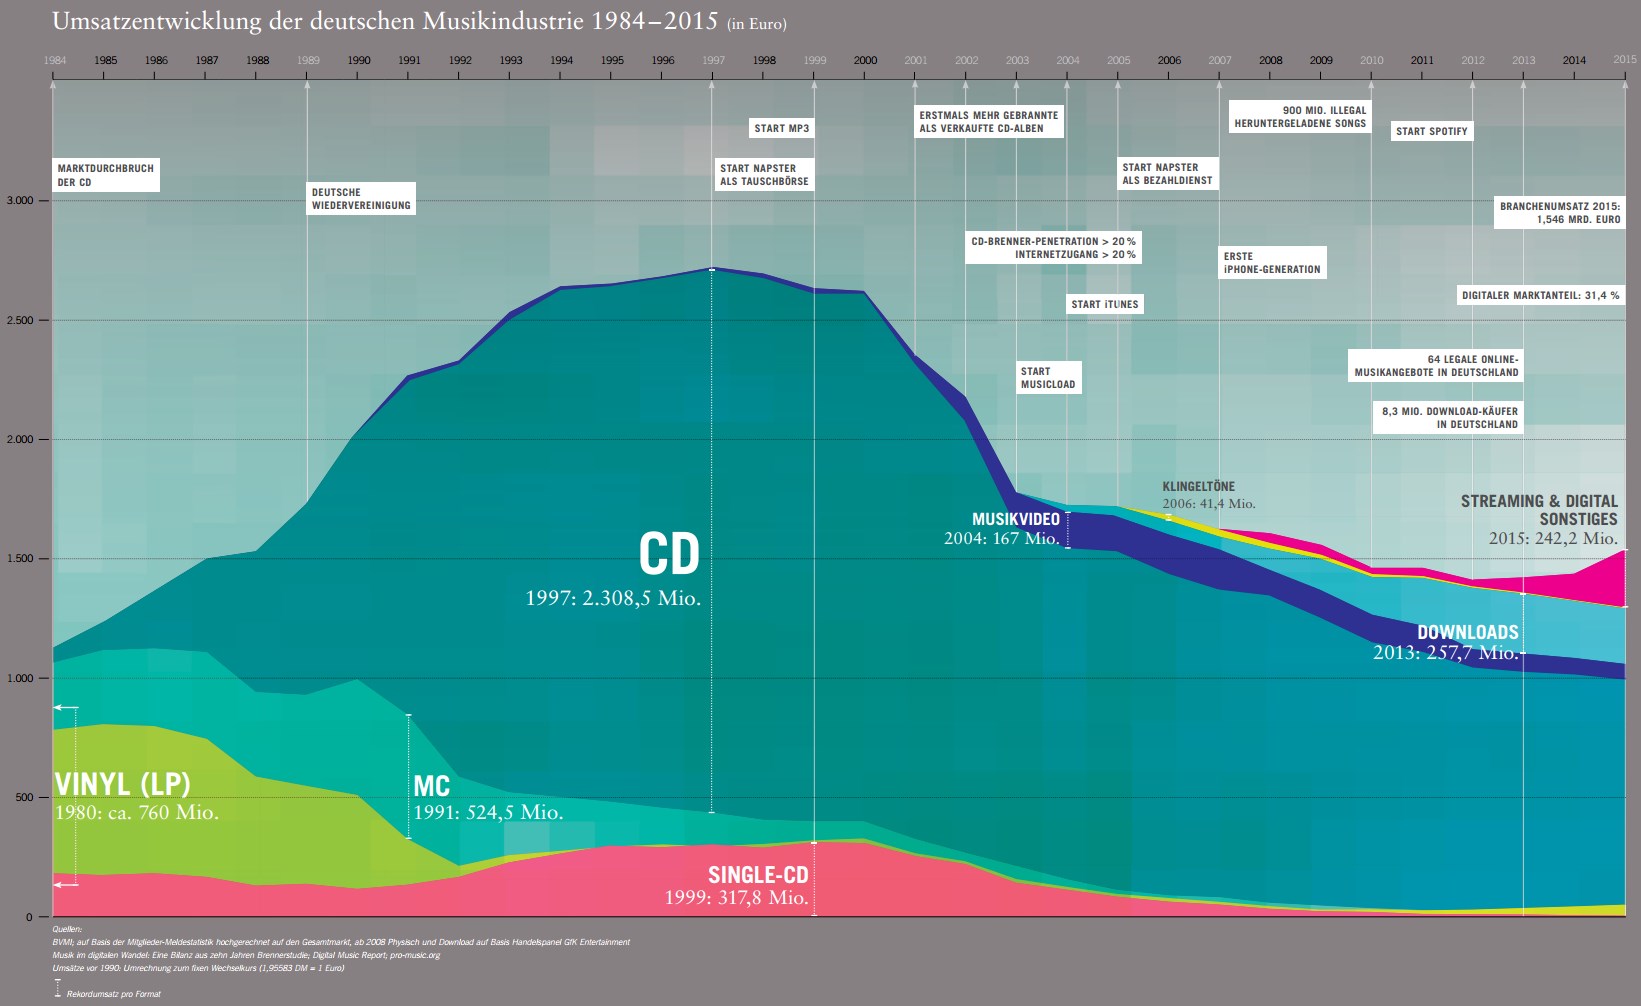Click the 'Start Spotify' annotation box
Viewport: 1641px width, 1006px height.
click(1431, 131)
